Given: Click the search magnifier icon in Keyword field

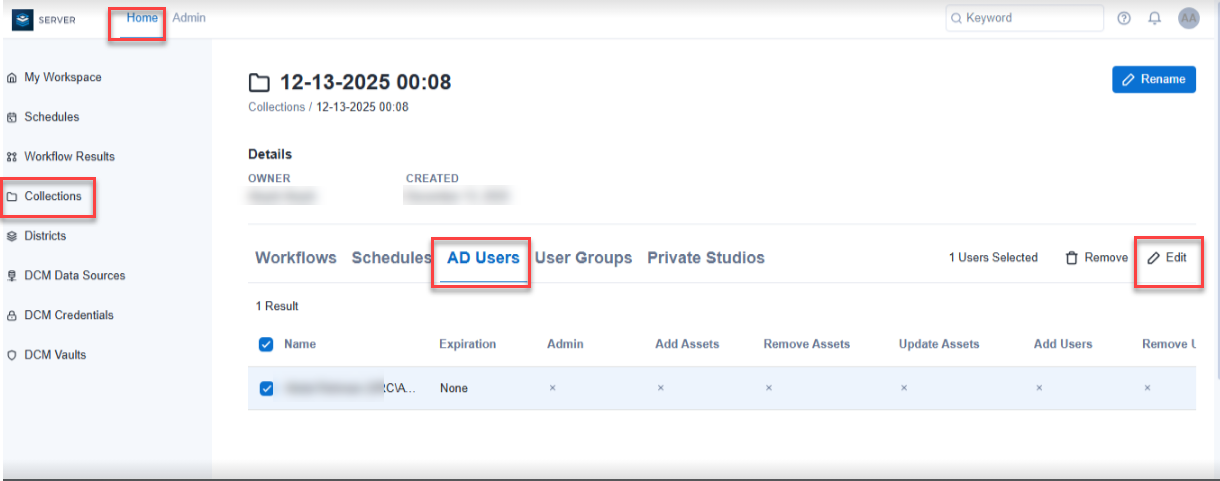Looking at the screenshot, I should coord(956,18).
